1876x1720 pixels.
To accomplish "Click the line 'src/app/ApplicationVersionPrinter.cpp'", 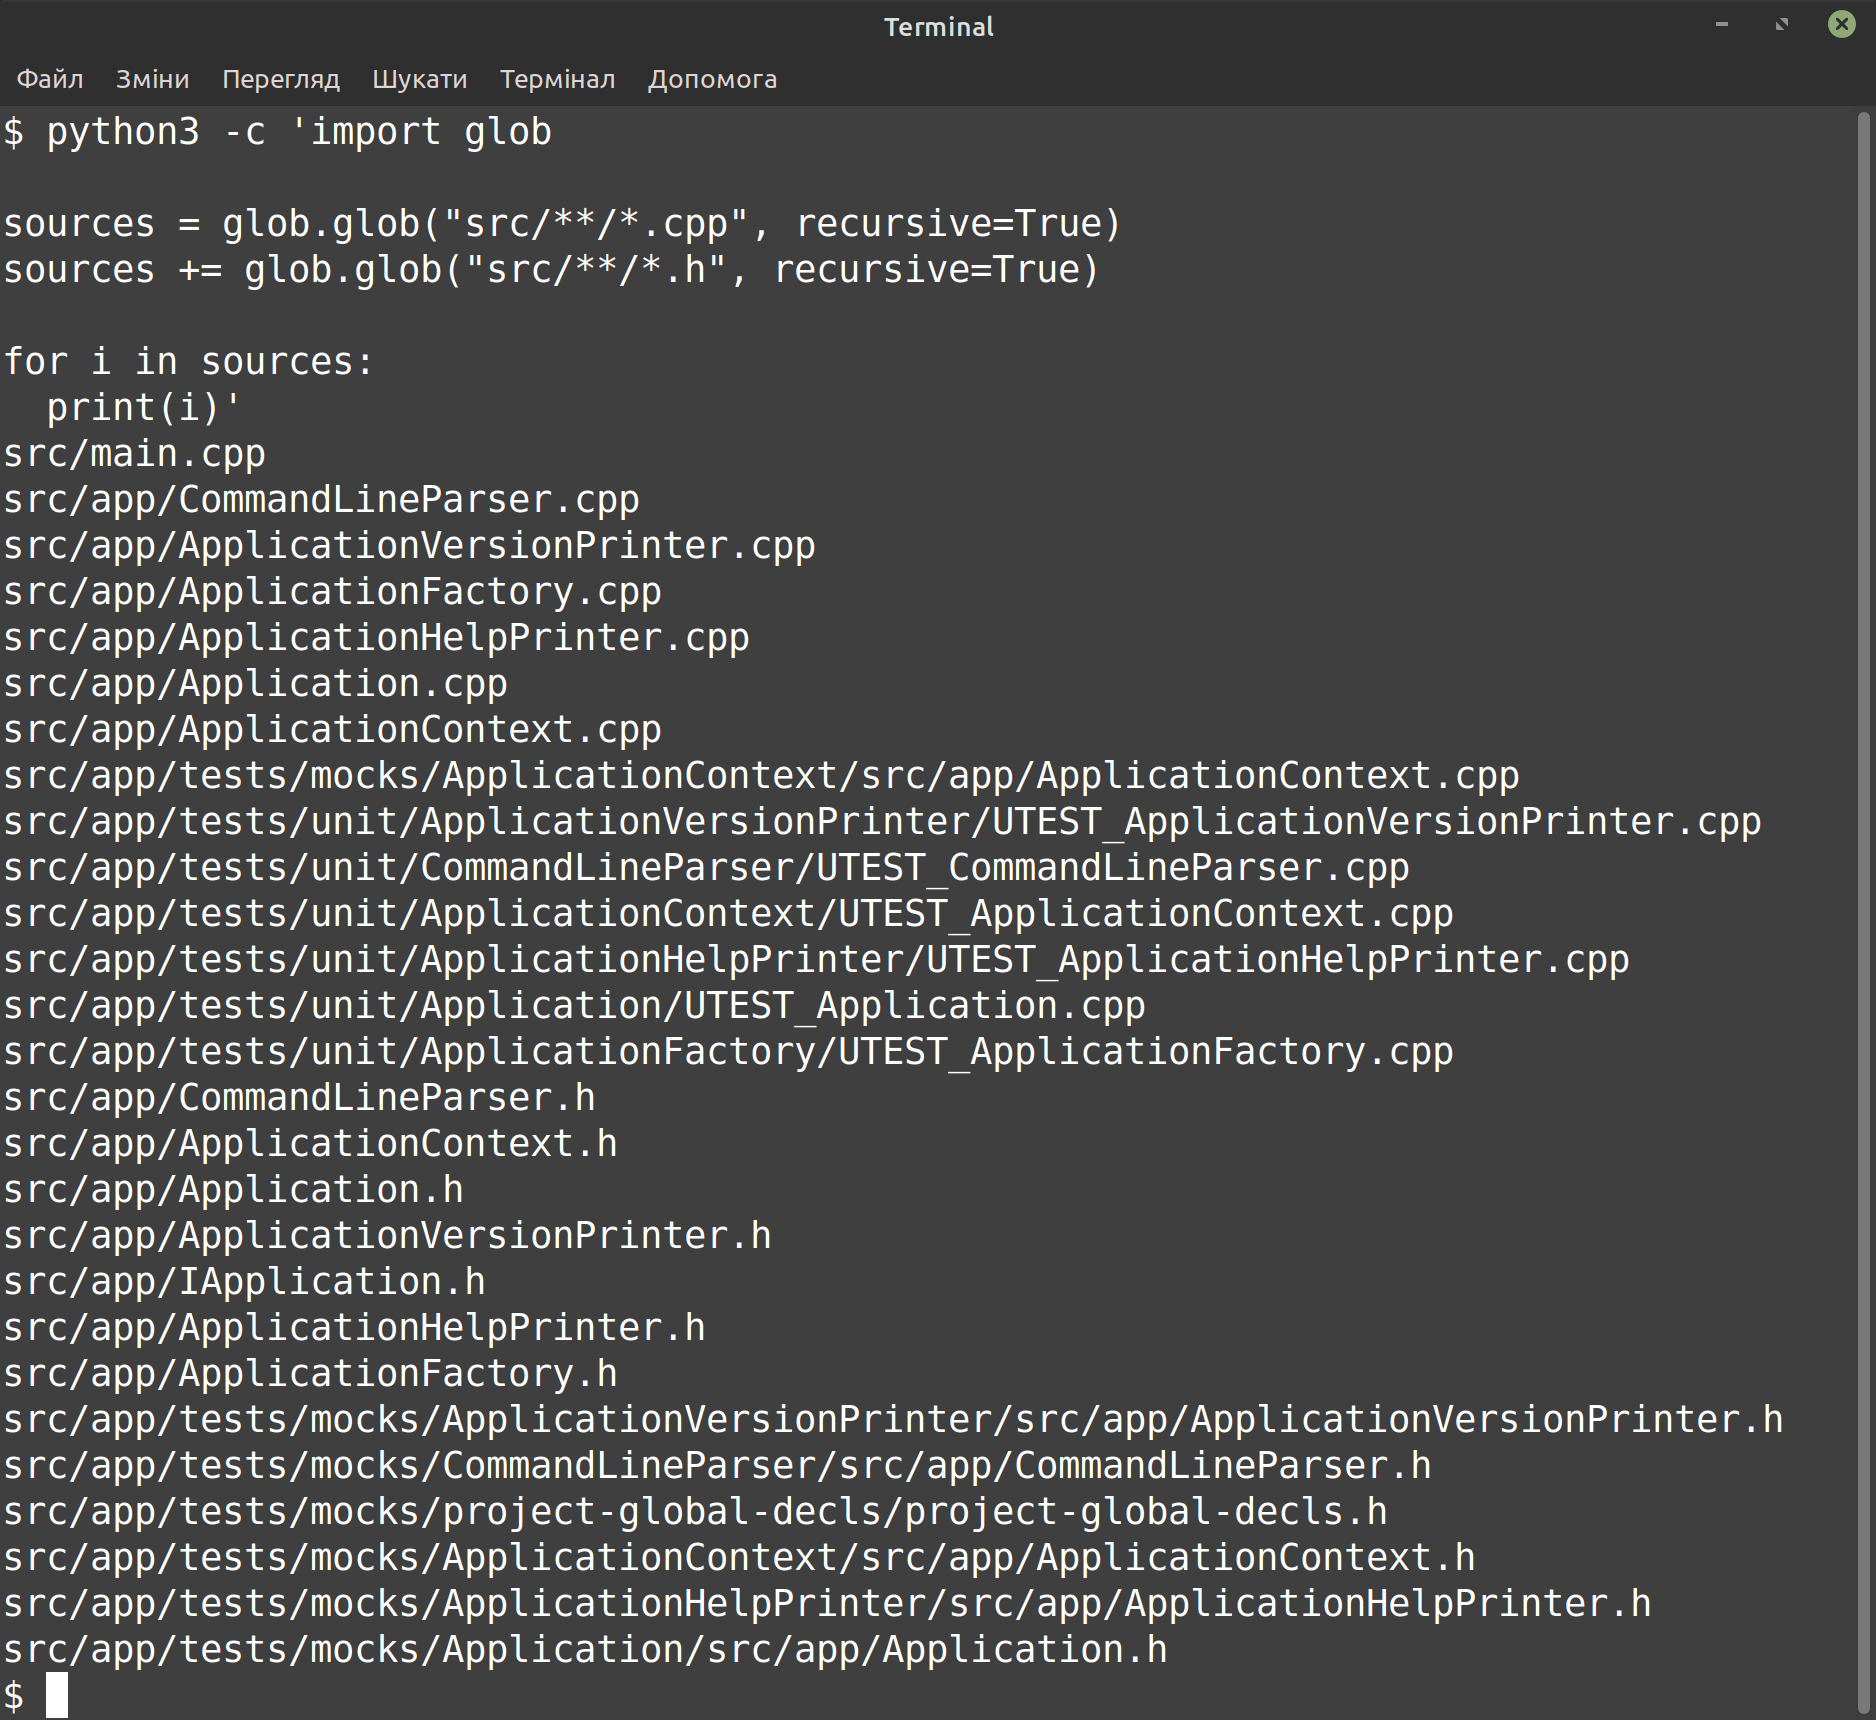I will [410, 546].
